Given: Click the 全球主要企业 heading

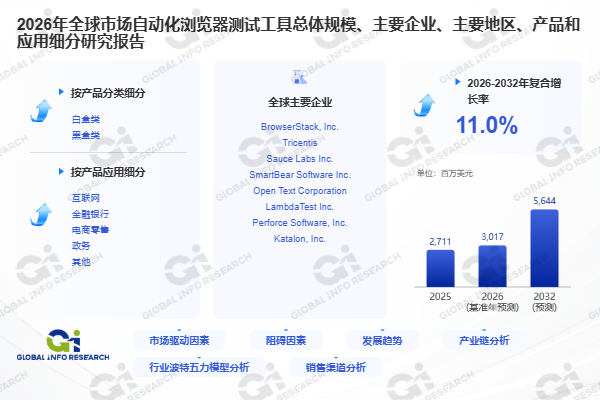Looking at the screenshot, I should (300, 102).
